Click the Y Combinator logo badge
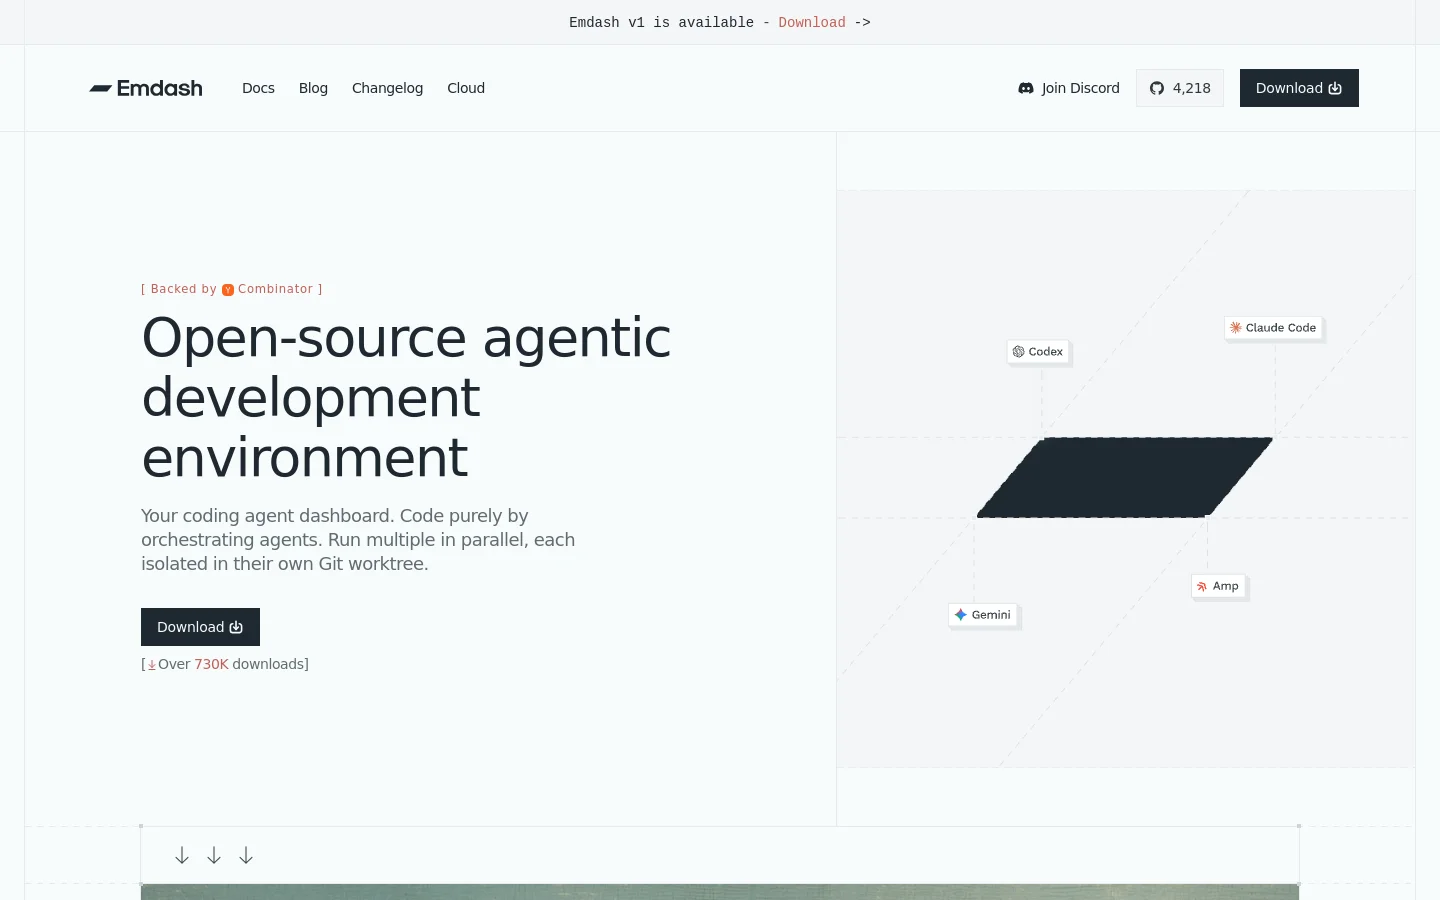1440x900 pixels. [228, 290]
